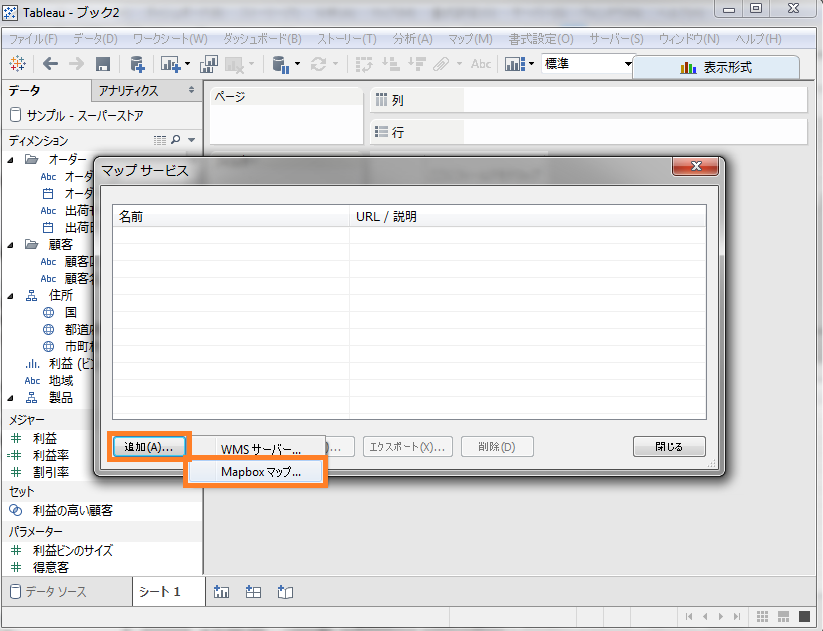Click the sort ascending toolbar icon
823x631 pixels.
click(x=391, y=64)
